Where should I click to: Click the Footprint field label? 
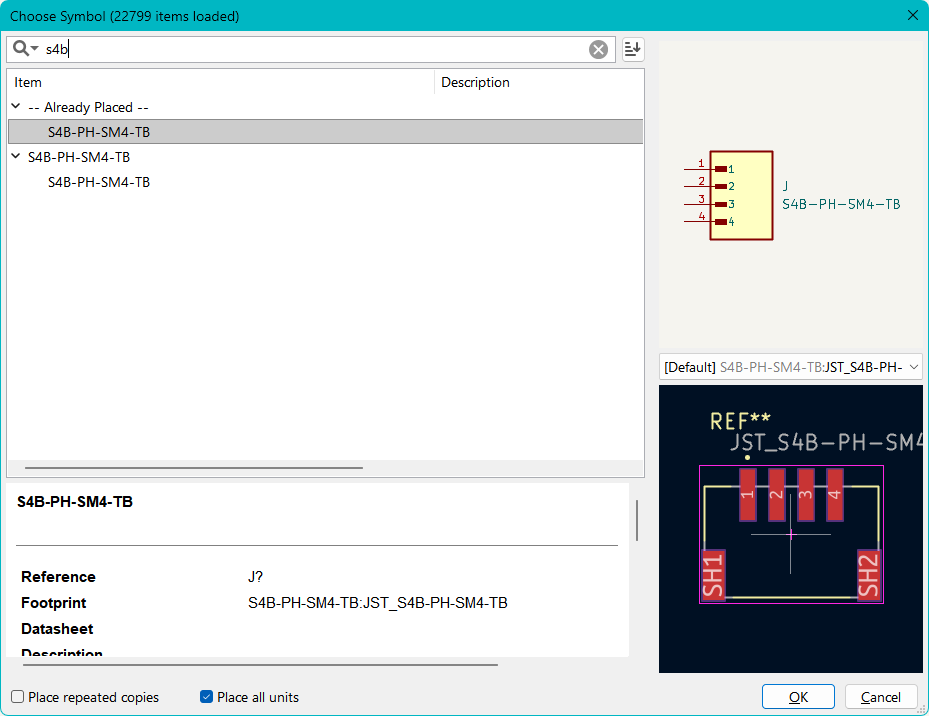pos(53,603)
